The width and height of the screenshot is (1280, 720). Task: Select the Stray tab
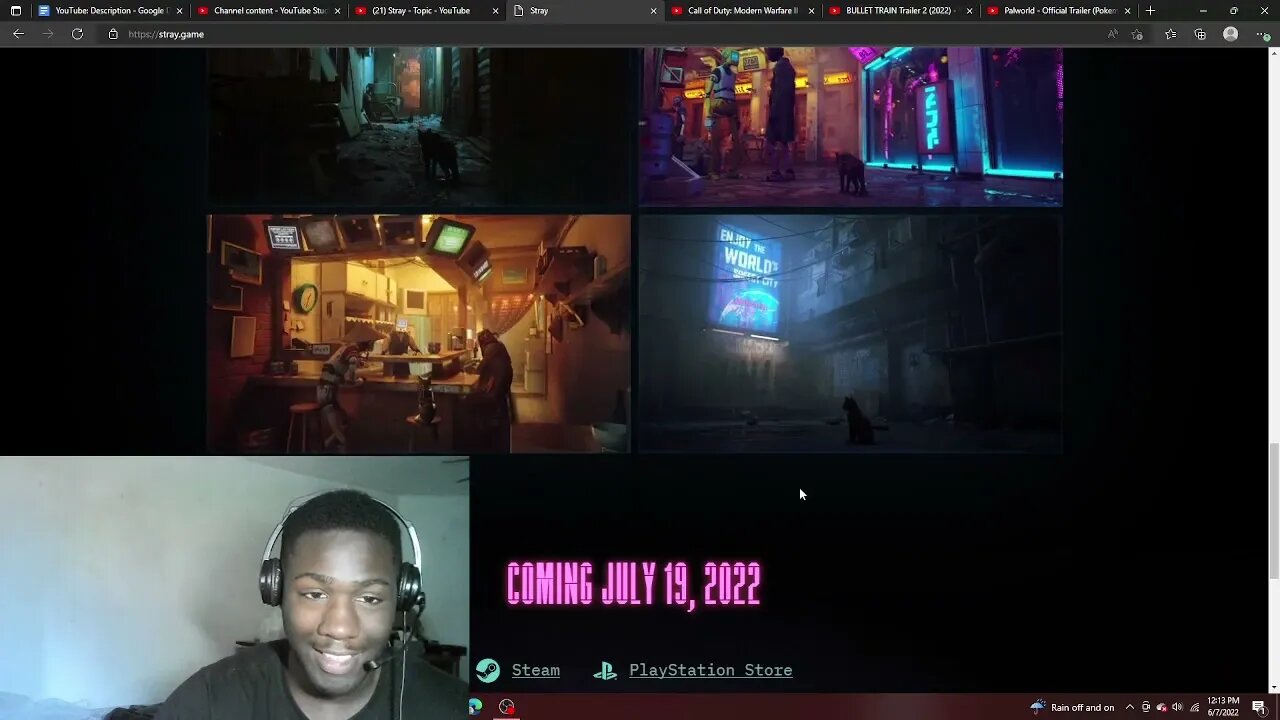click(585, 11)
